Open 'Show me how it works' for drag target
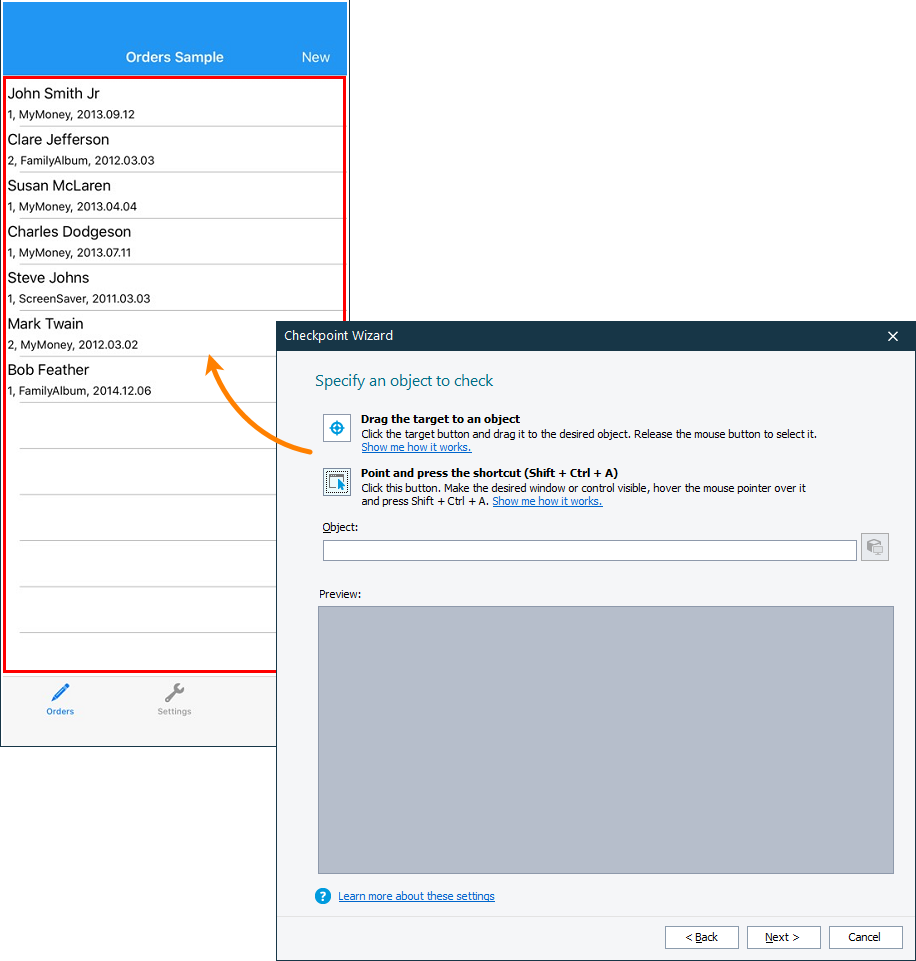Screen dimensions: 916x961 416,447
